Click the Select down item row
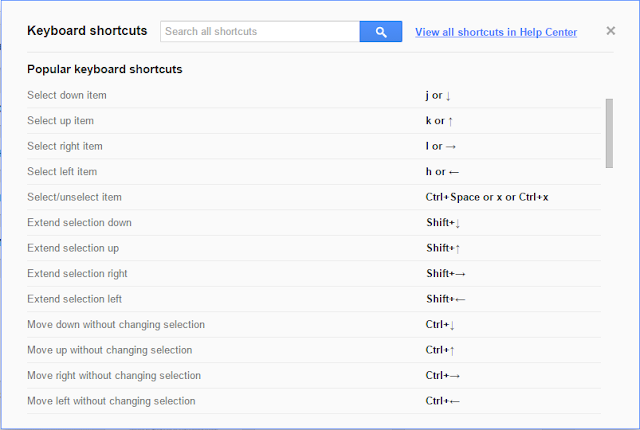This screenshot has height=430, width=640. point(67,95)
